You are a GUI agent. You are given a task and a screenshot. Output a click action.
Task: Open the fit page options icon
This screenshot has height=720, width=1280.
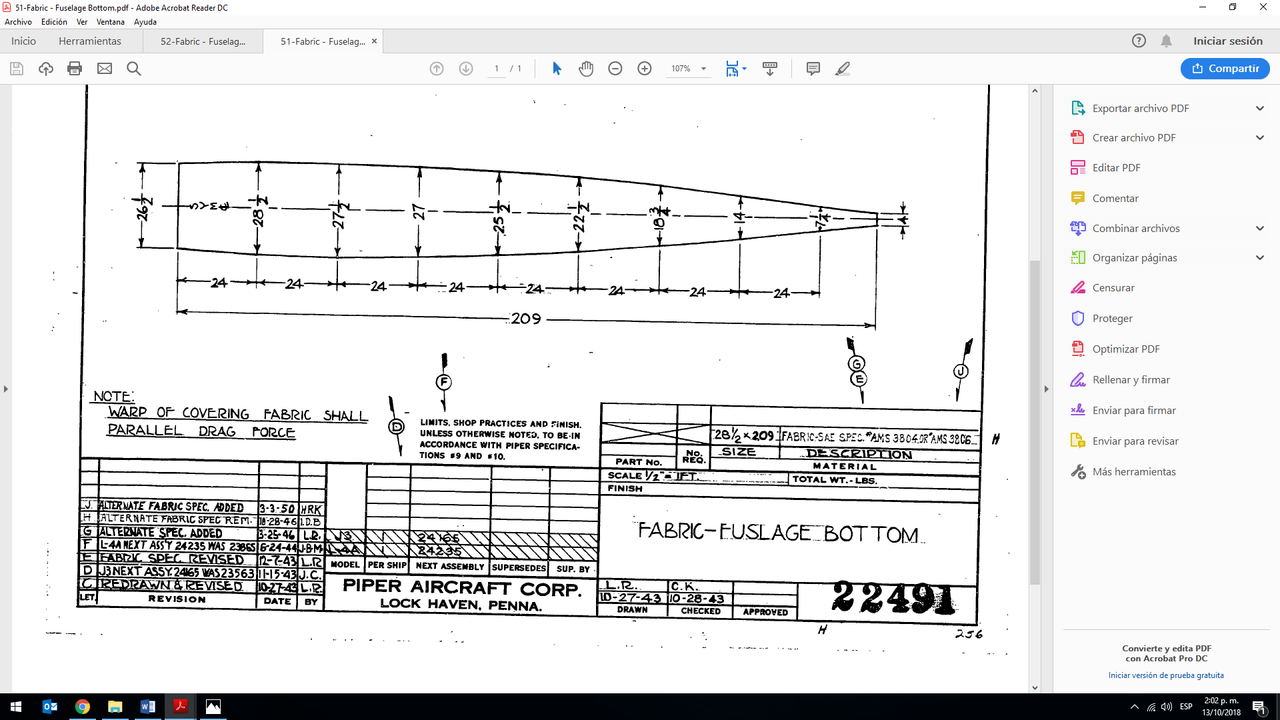click(732, 68)
